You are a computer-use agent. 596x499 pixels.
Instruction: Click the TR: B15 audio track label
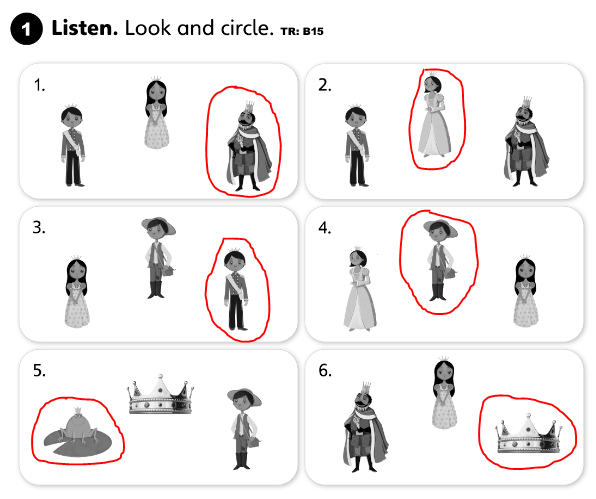pos(302,32)
